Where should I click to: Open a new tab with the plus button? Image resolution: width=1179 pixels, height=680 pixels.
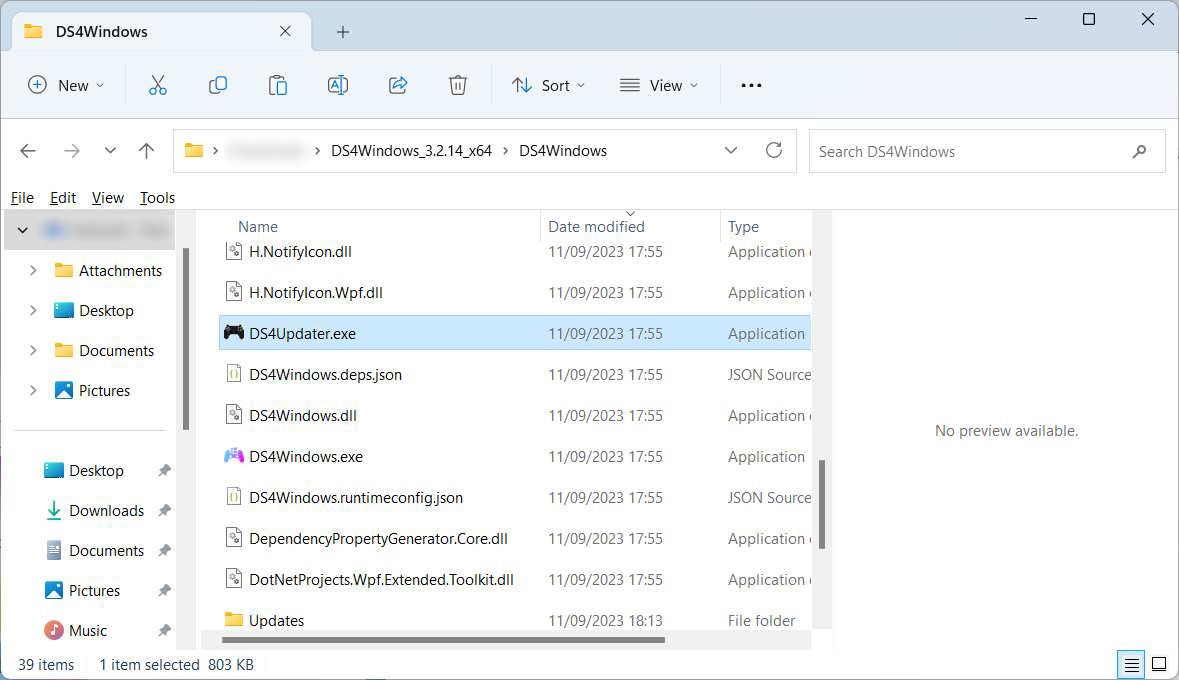click(x=343, y=31)
